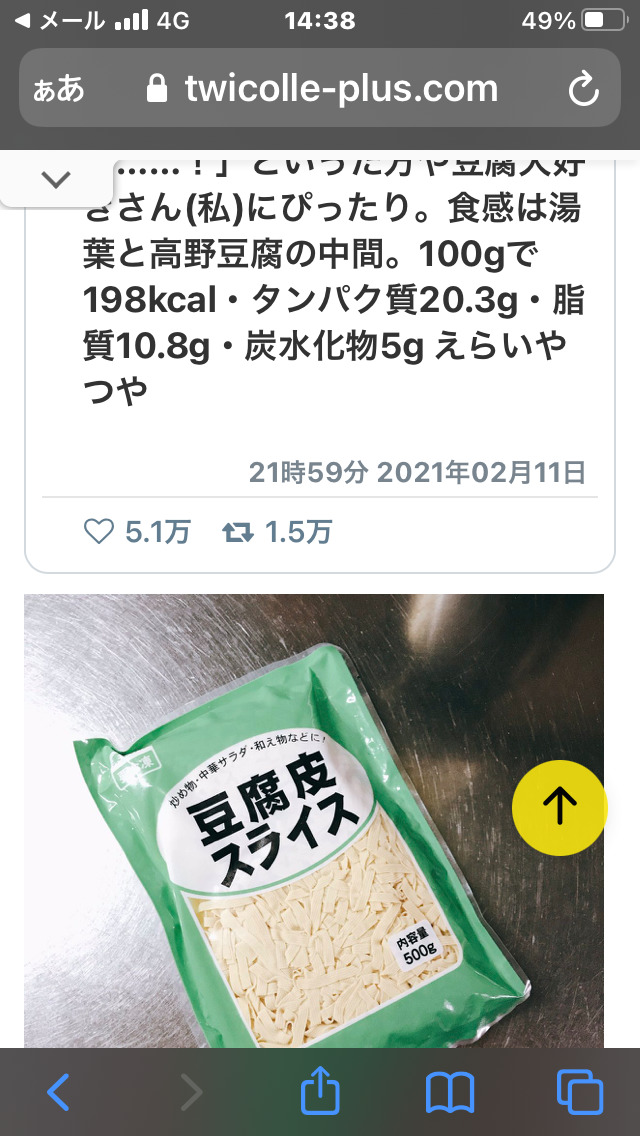The image size is (640, 1136).
Task: Tap the reload page icon
Action: [583, 90]
